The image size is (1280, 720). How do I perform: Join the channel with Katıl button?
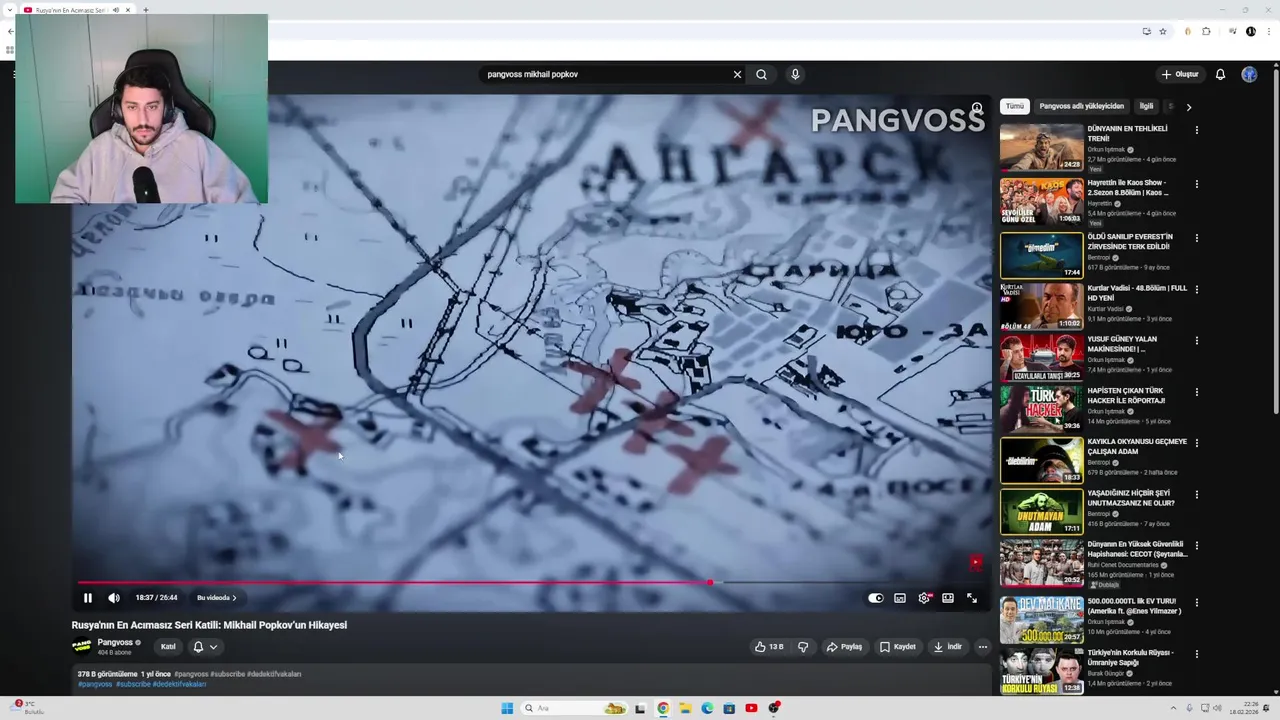click(168, 647)
